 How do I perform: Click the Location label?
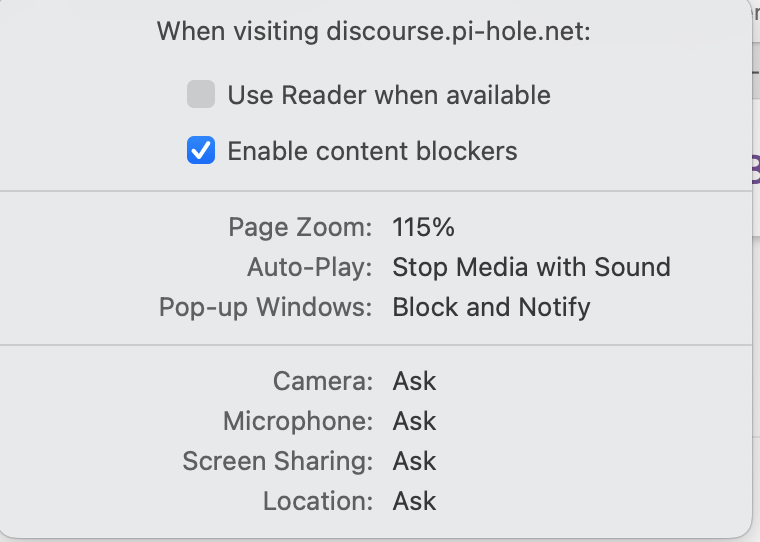pos(318,501)
